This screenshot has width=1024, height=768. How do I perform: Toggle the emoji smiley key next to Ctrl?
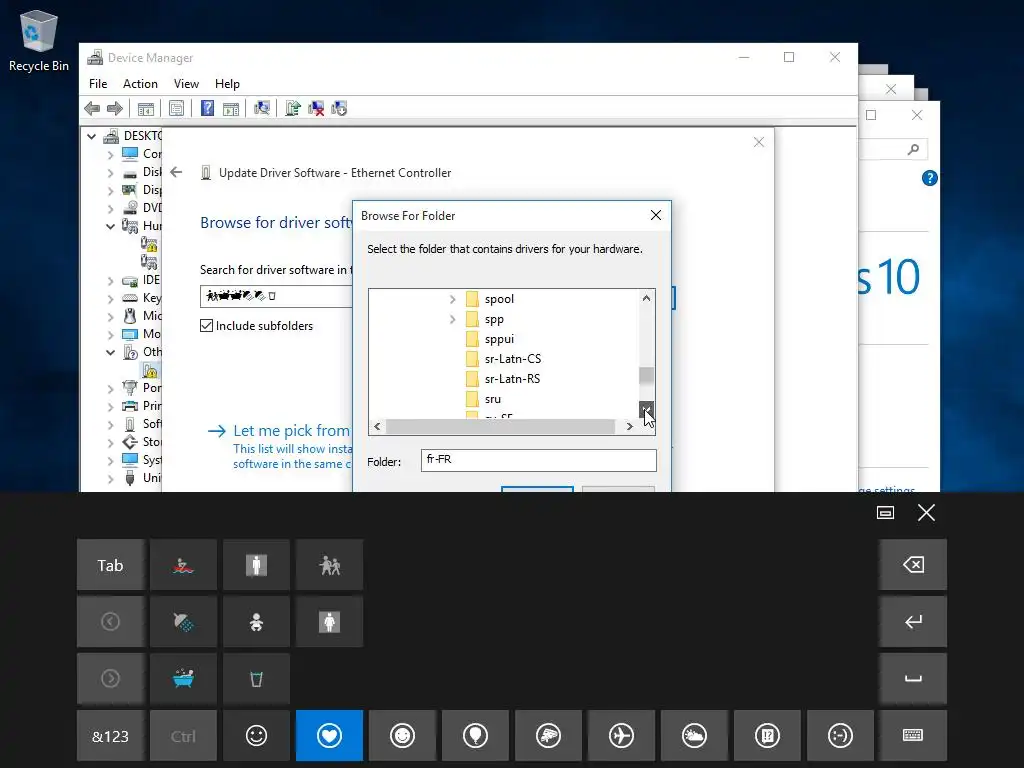(256, 735)
